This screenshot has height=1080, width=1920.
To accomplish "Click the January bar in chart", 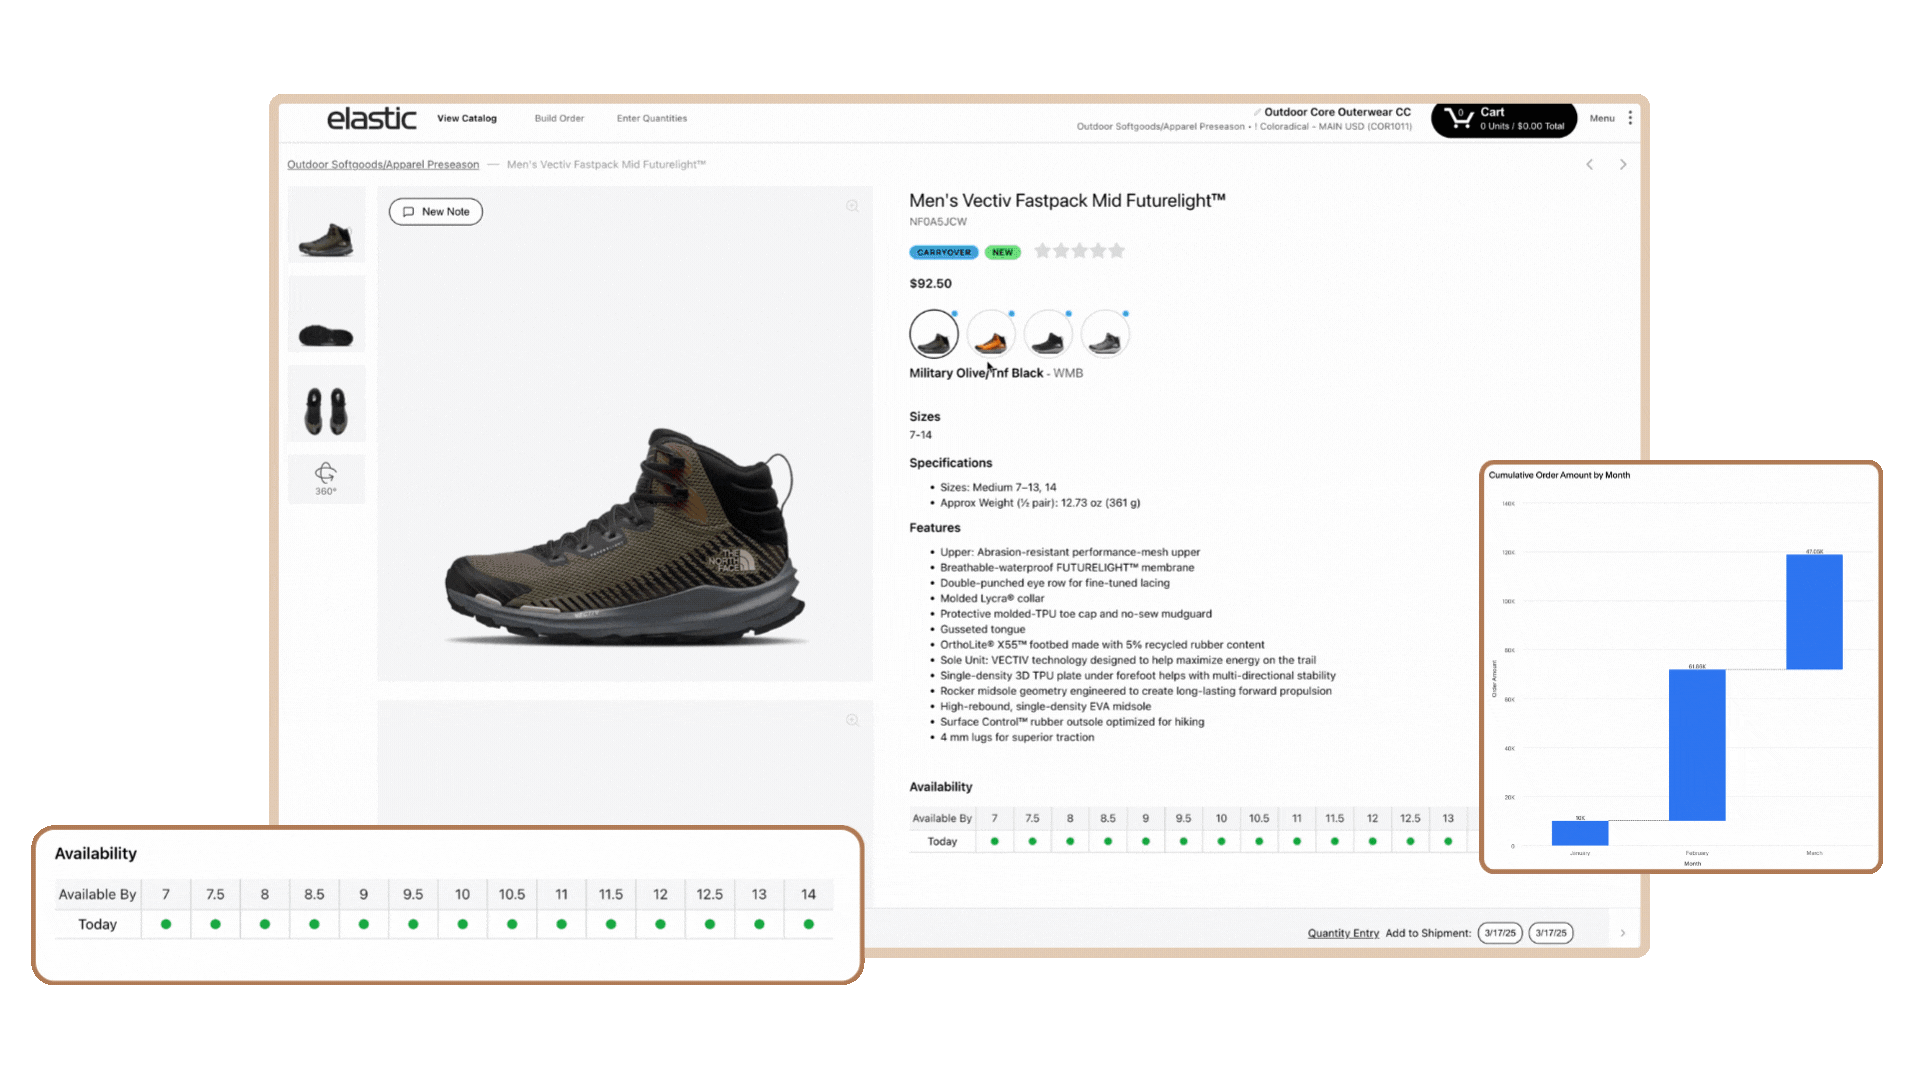I will [1580, 833].
